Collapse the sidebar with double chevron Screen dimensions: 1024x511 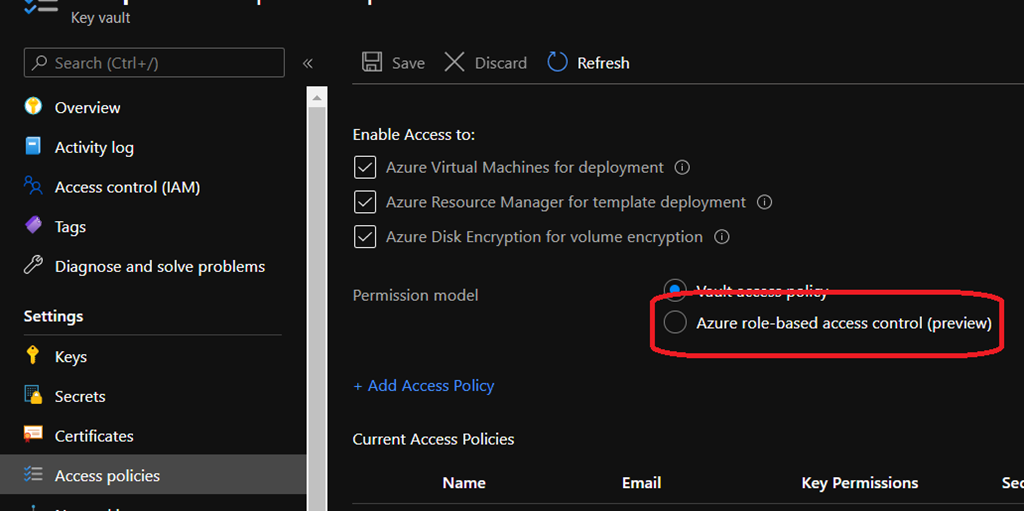[308, 63]
